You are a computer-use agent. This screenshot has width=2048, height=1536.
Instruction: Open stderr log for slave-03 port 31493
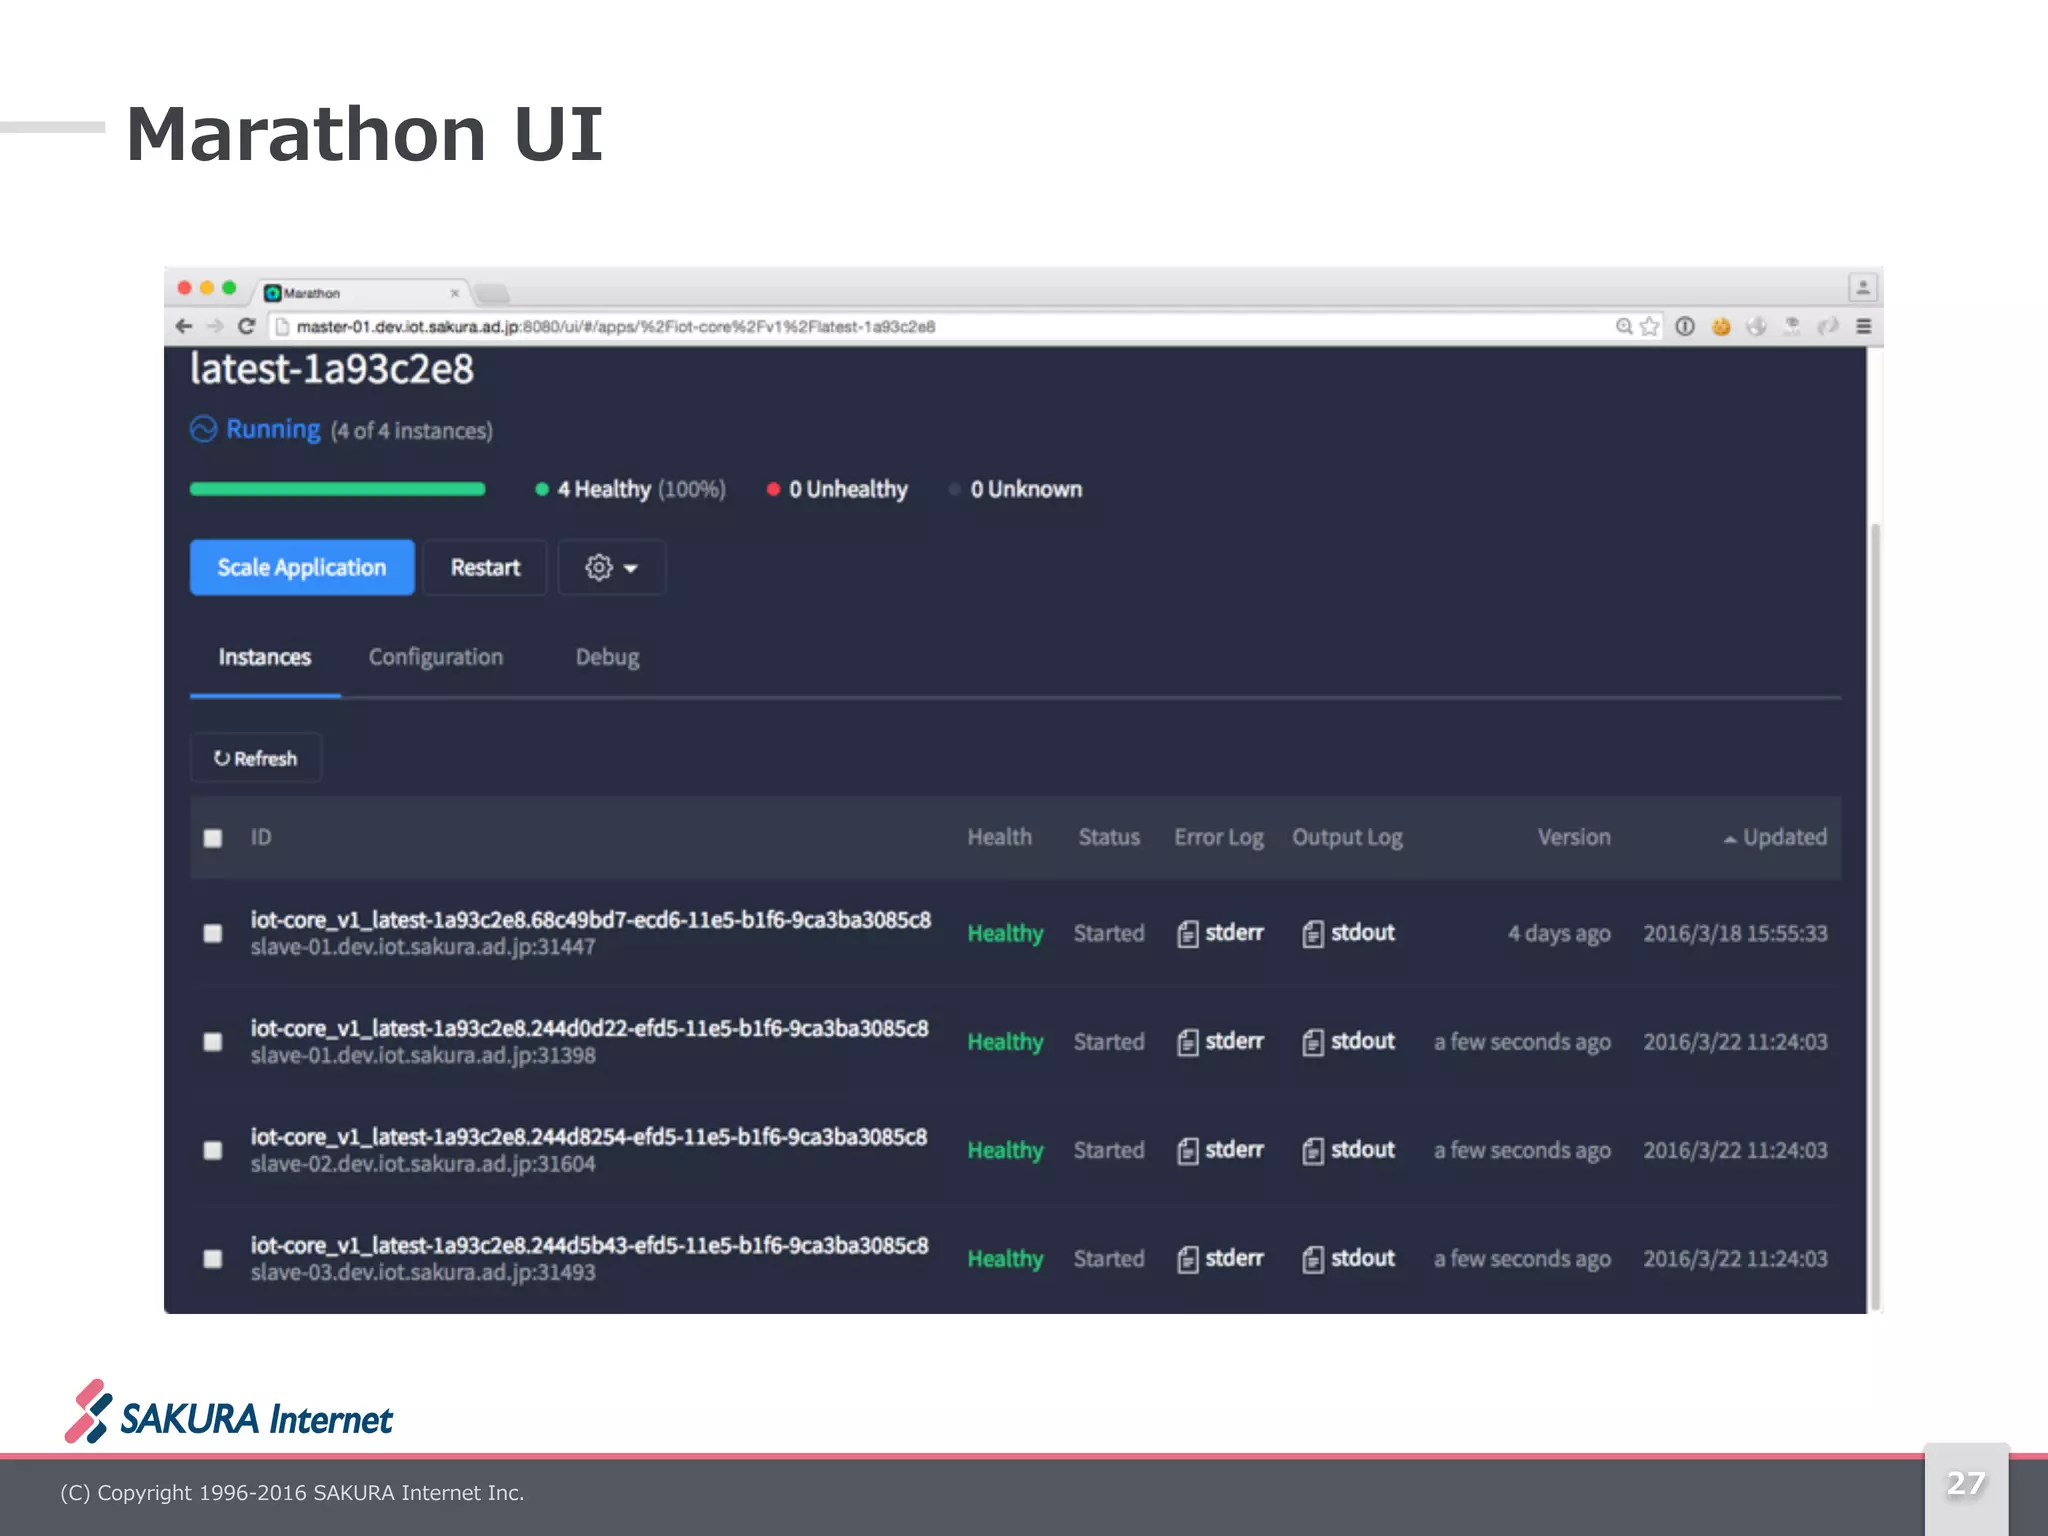pyautogui.click(x=1220, y=1259)
